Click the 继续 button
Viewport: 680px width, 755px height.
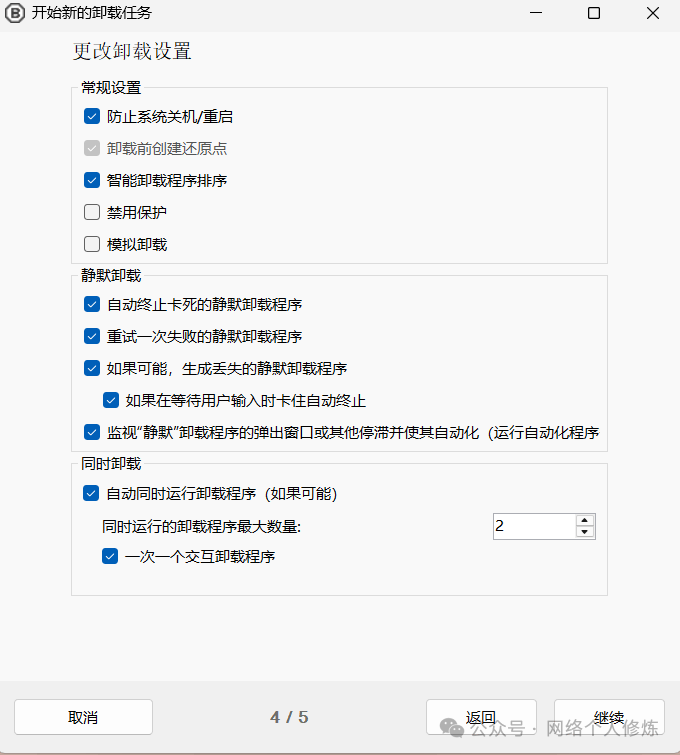pos(609,717)
